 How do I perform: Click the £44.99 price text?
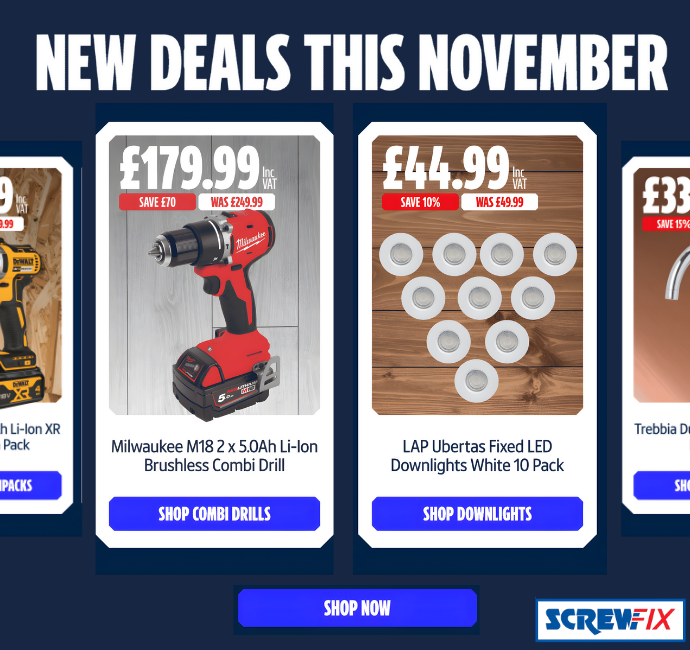[446, 168]
